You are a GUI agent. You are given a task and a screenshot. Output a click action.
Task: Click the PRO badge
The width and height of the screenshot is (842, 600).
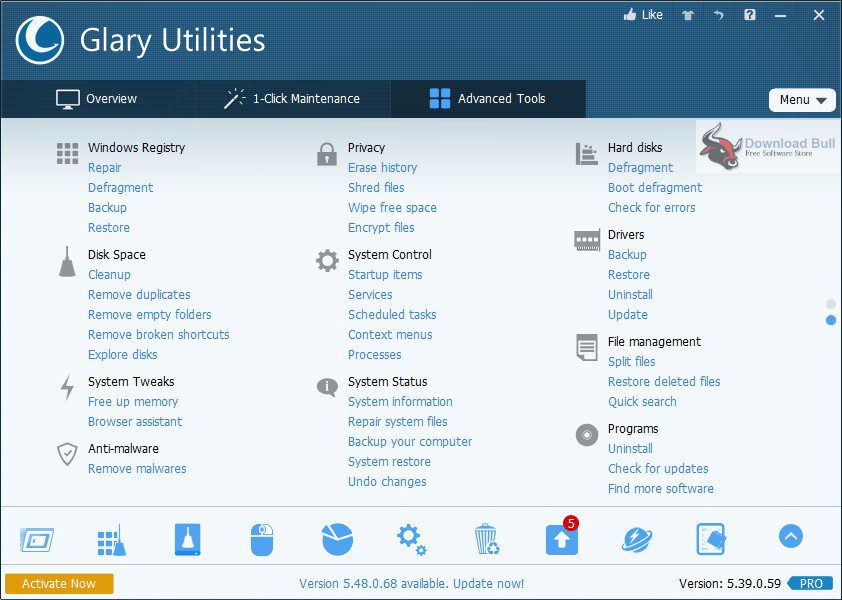pyautogui.click(x=811, y=584)
